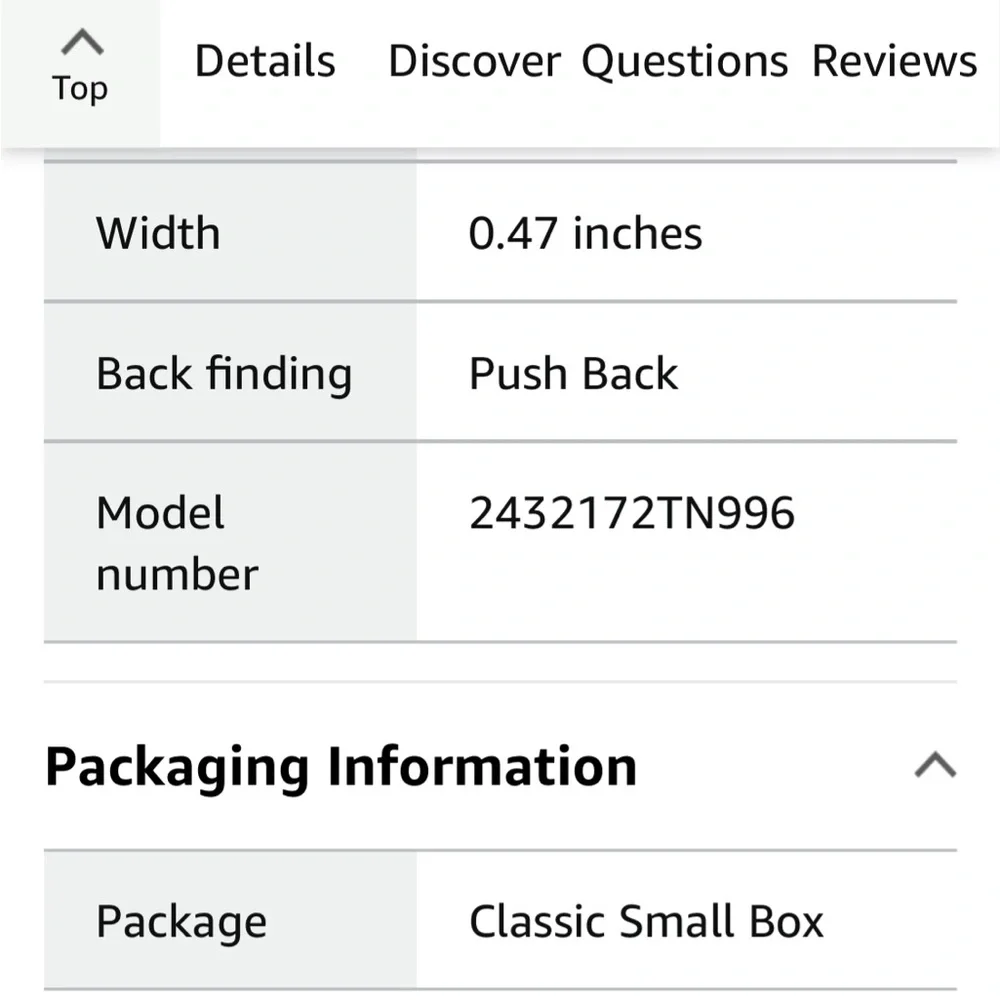Tap the Top up-arrow icon
Screen dimensions: 1000x1000
coord(82,42)
